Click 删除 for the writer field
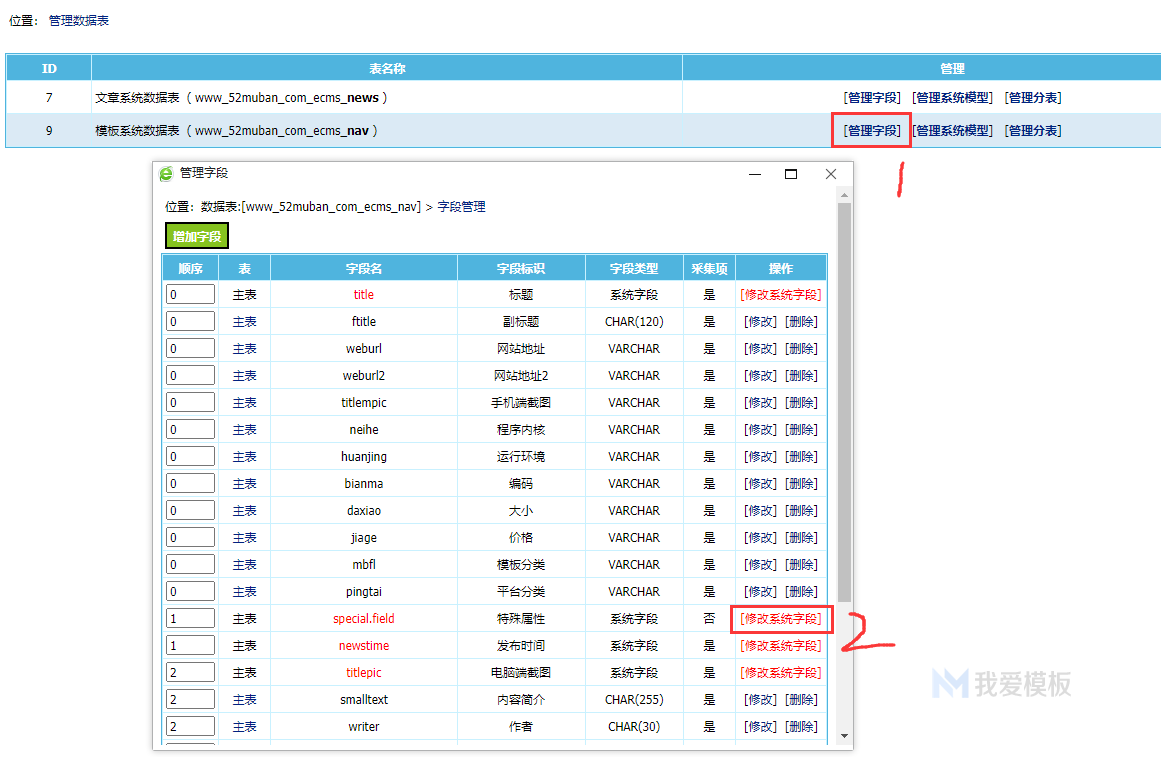This screenshot has height=757, width=1161. [801, 727]
